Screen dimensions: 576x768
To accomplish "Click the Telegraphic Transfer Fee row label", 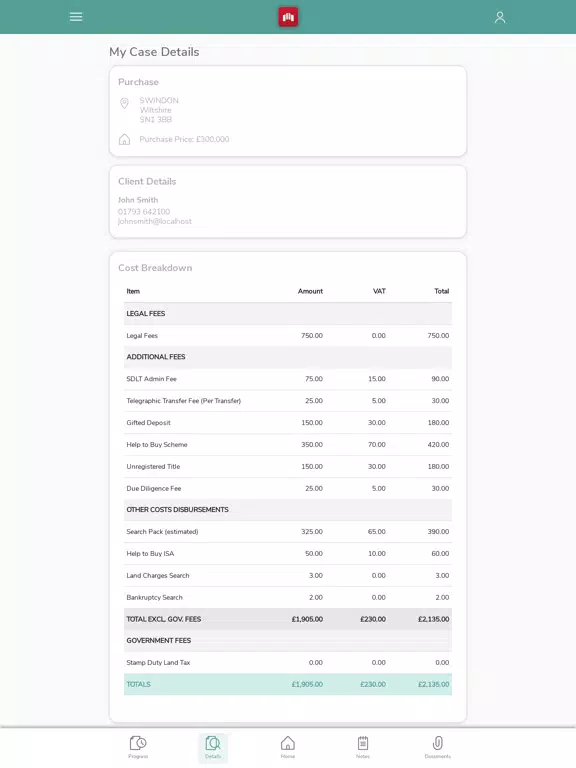I will tap(184, 401).
